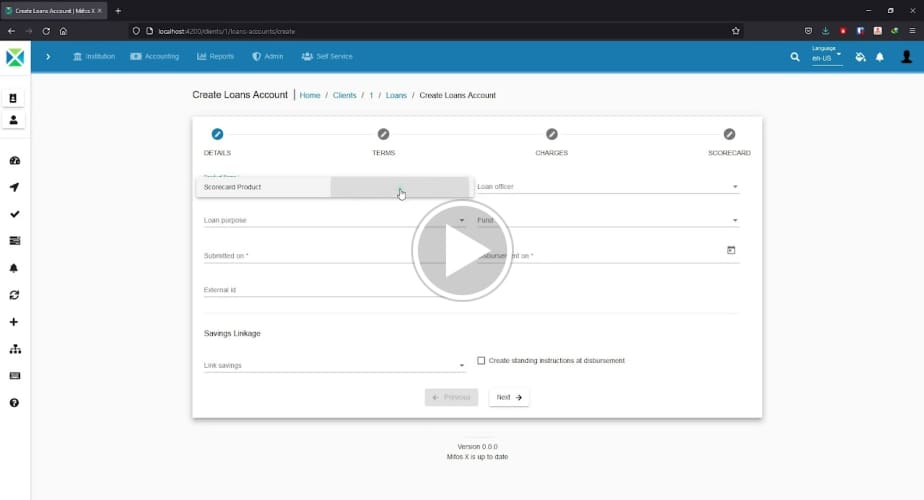Bookmark page with the star icon
The image size is (924, 500).
coord(735,31)
